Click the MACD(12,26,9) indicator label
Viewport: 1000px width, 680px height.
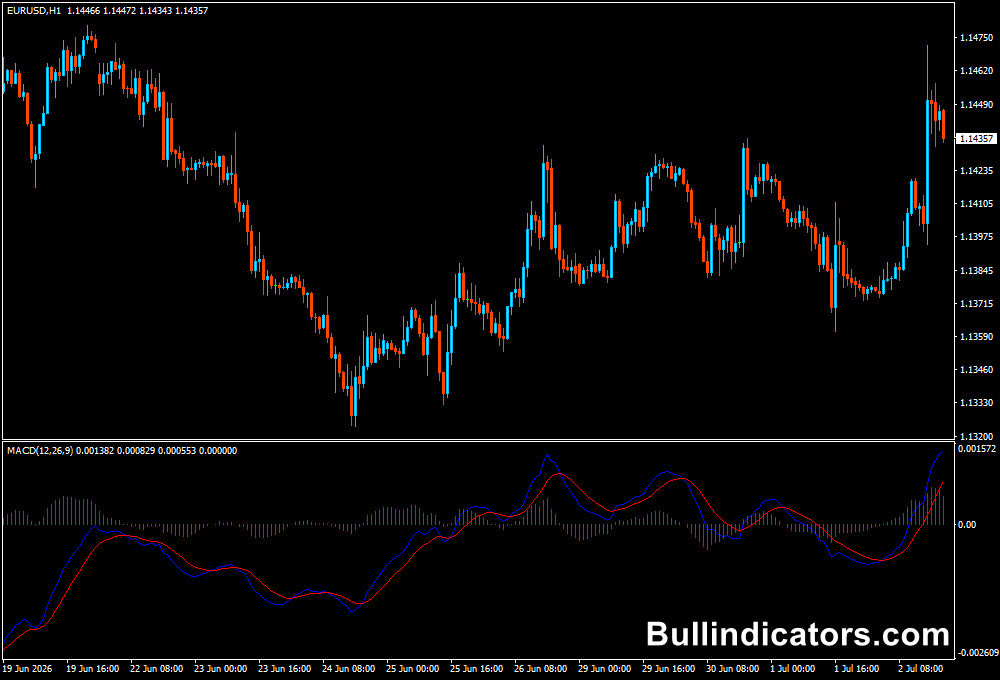pyautogui.click(x=40, y=451)
